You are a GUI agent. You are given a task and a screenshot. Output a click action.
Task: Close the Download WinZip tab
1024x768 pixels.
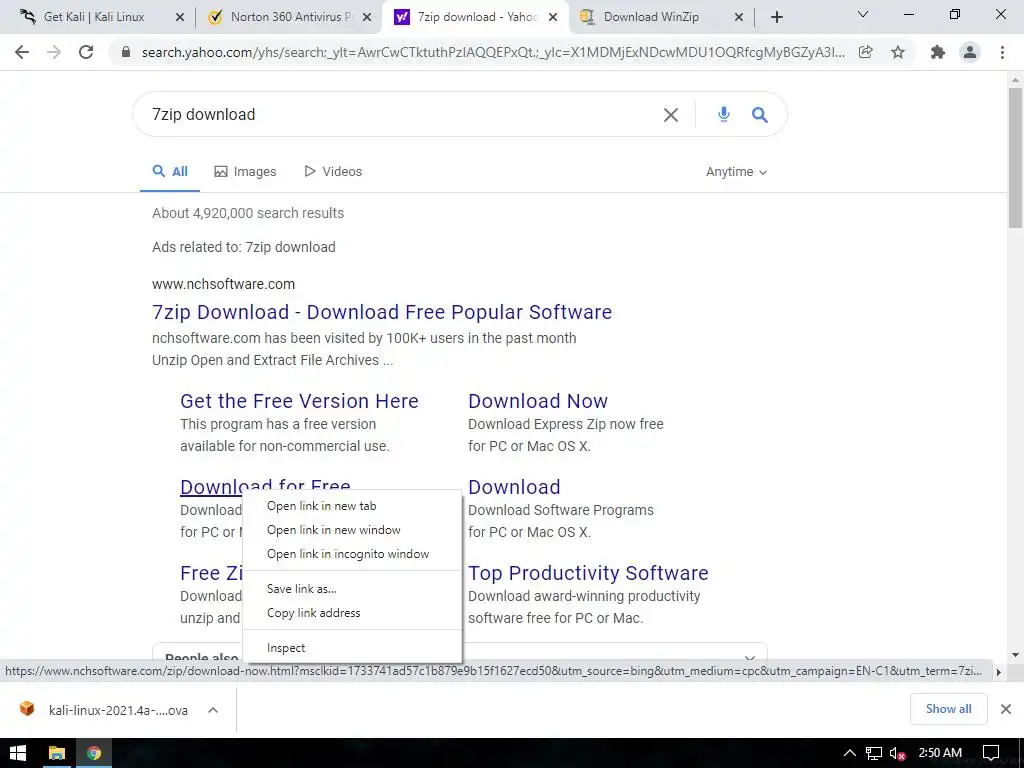739,18
